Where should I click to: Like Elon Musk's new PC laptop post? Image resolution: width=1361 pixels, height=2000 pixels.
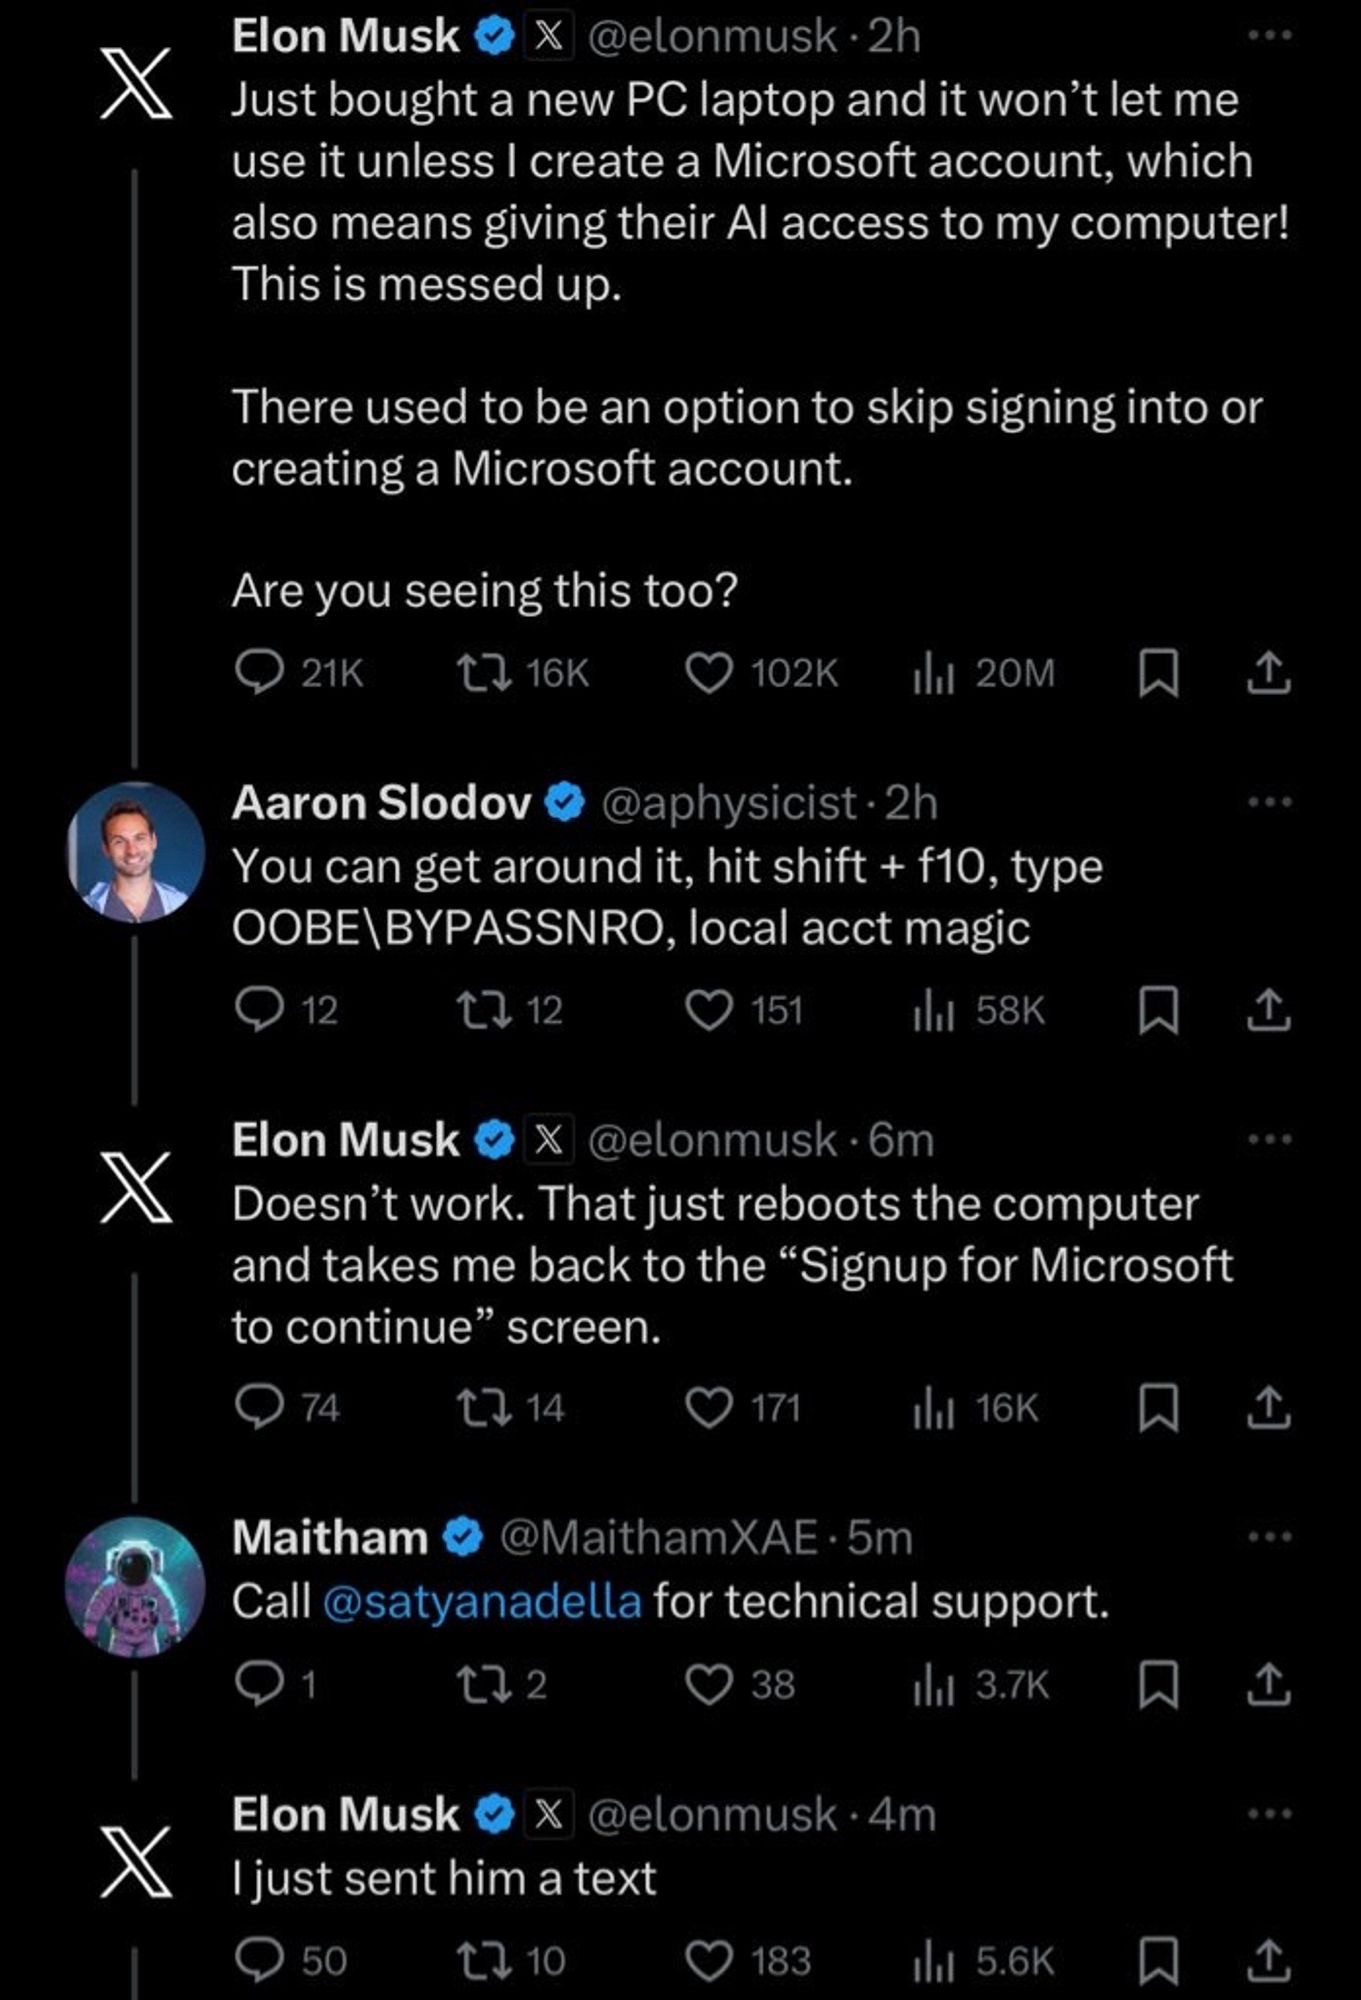[x=708, y=673]
